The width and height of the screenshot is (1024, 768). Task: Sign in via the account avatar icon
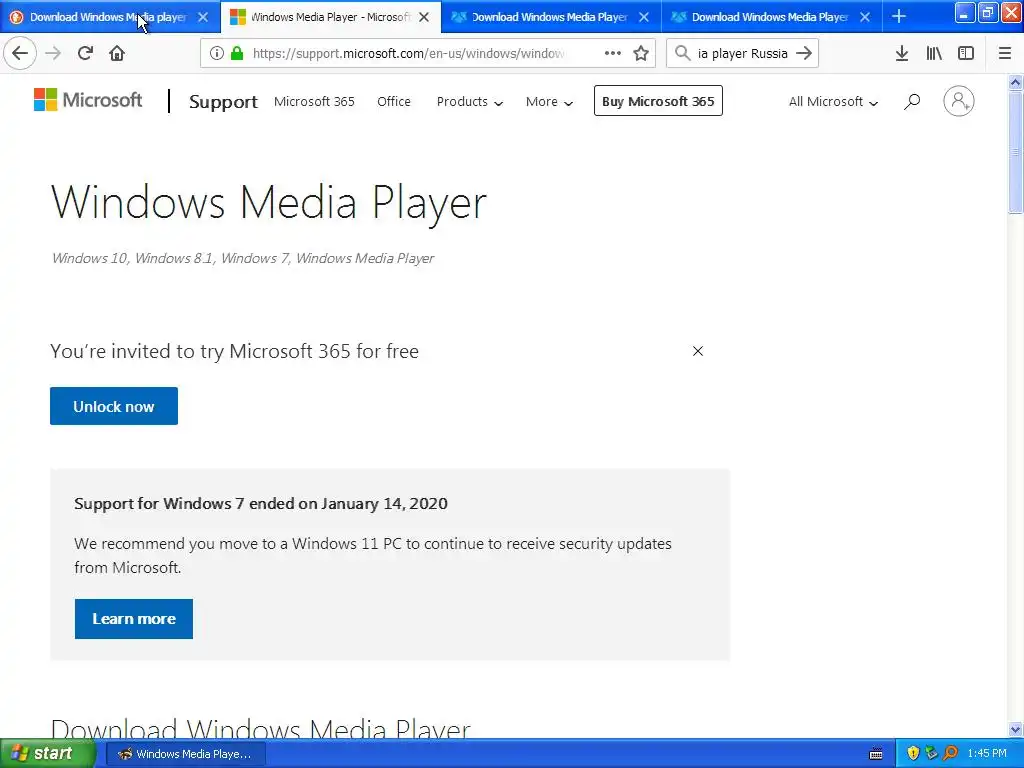point(959,101)
